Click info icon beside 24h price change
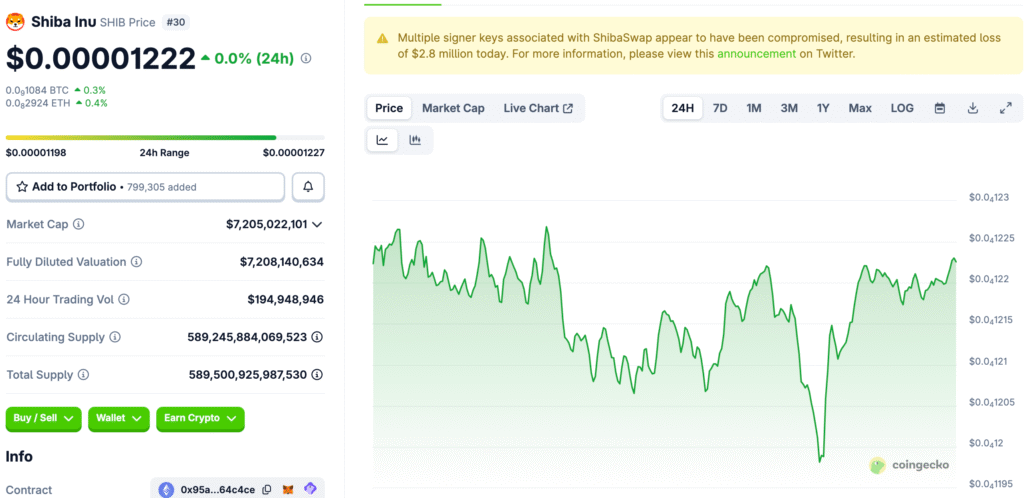This screenshot has width=1024, height=498. click(x=306, y=58)
